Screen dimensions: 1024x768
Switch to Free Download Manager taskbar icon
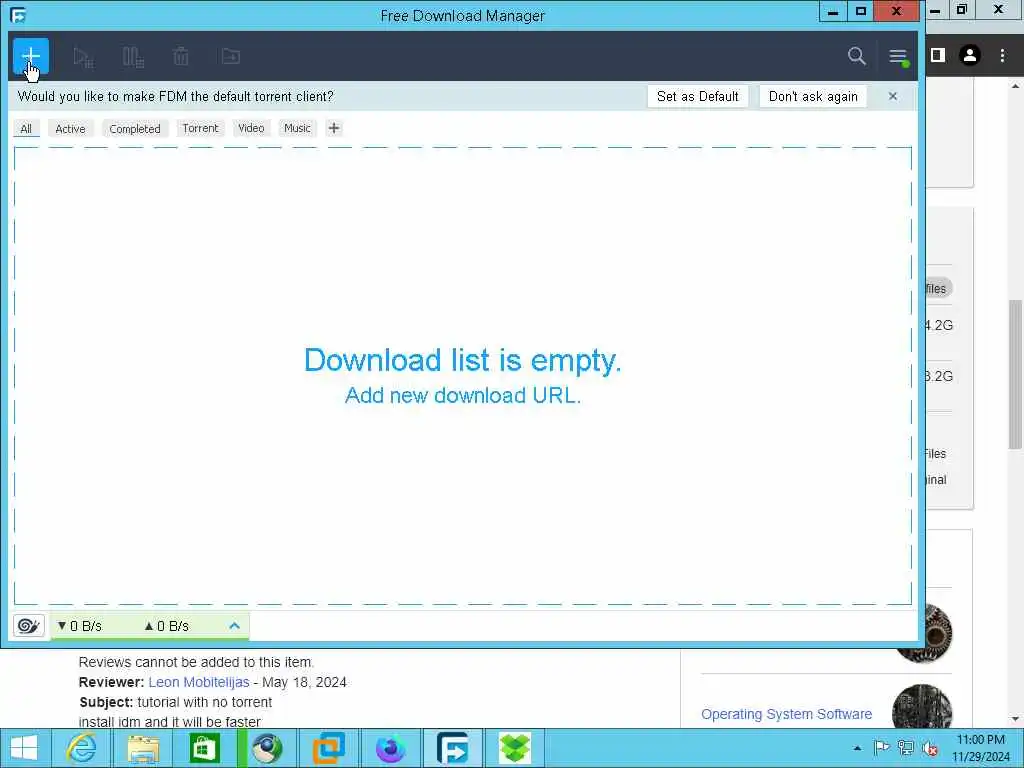453,748
